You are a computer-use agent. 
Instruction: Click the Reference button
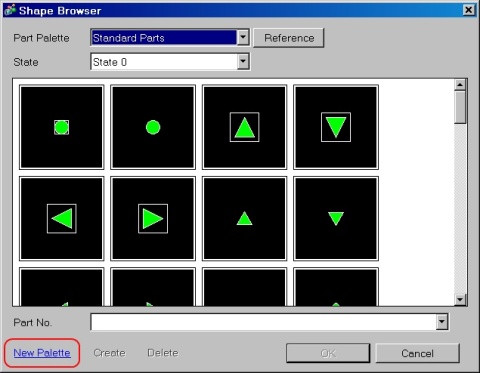tap(289, 38)
